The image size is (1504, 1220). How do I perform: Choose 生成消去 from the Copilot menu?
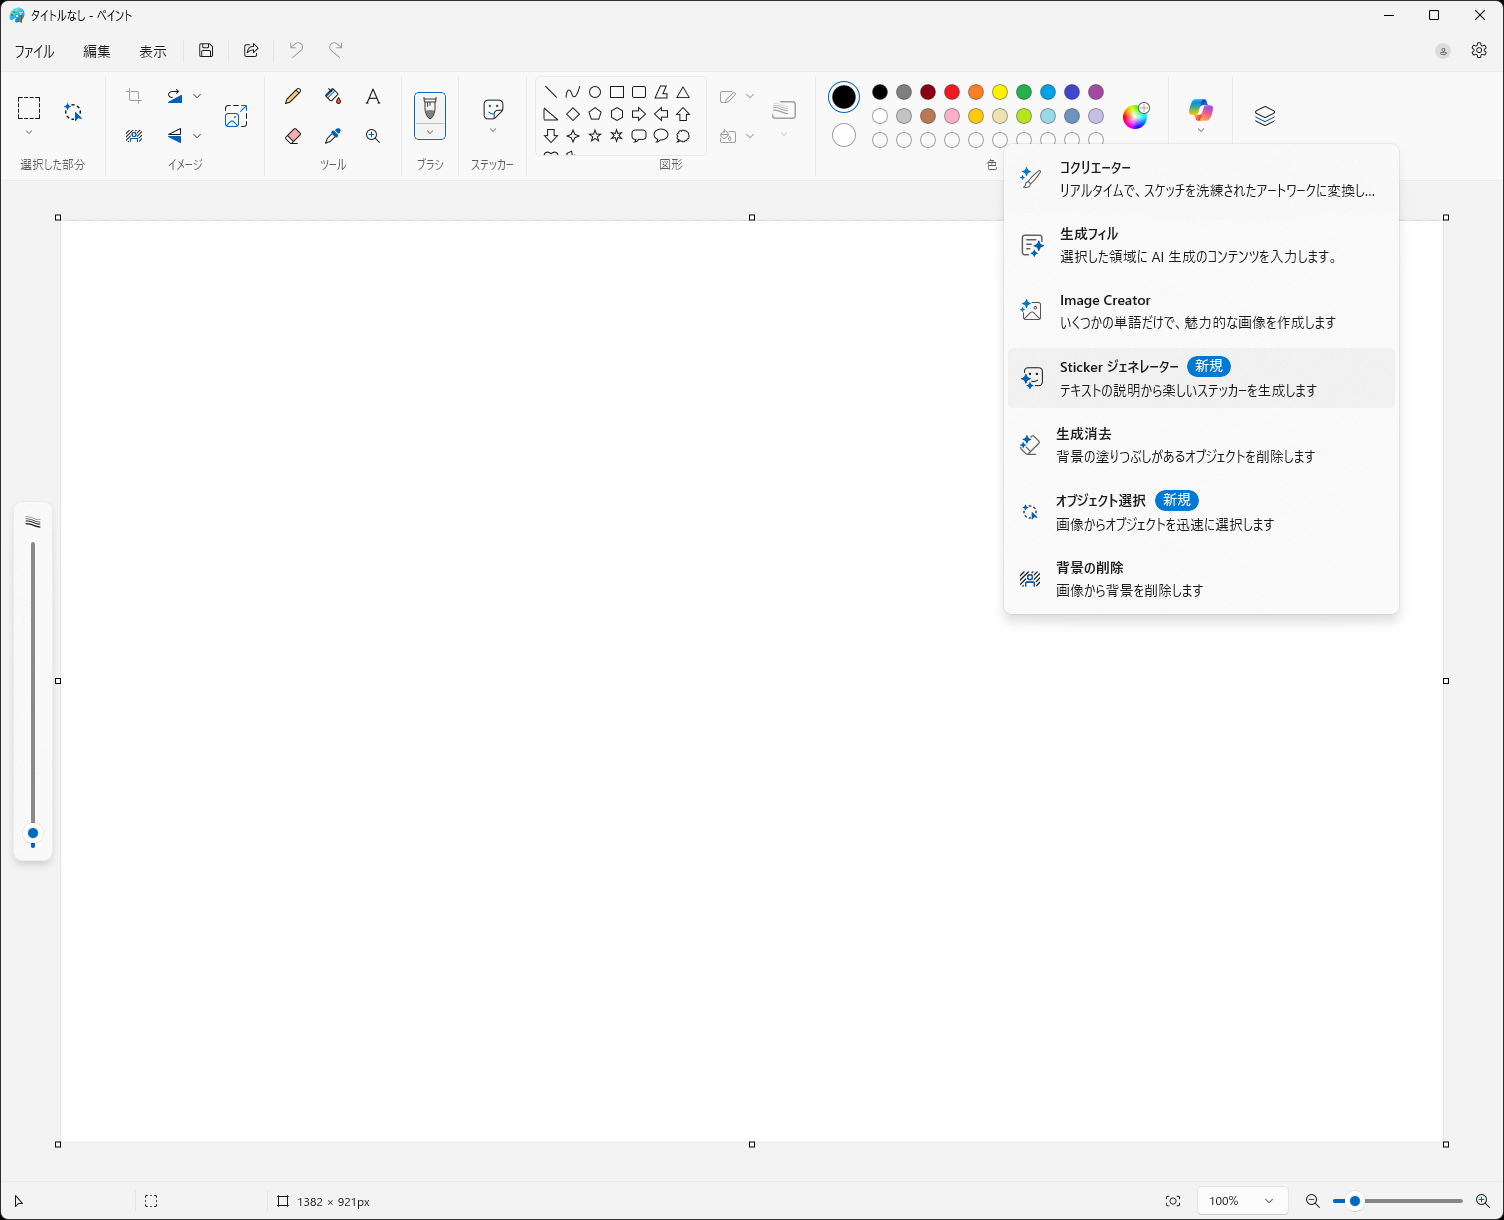click(x=1201, y=445)
